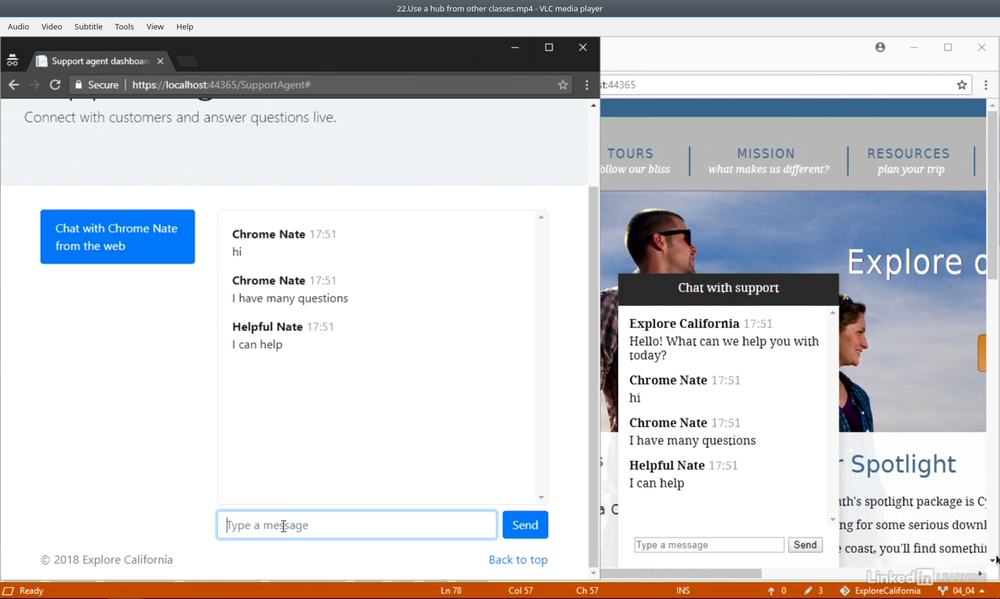Click the forward navigation arrow
The width and height of the screenshot is (1000, 599).
point(34,85)
